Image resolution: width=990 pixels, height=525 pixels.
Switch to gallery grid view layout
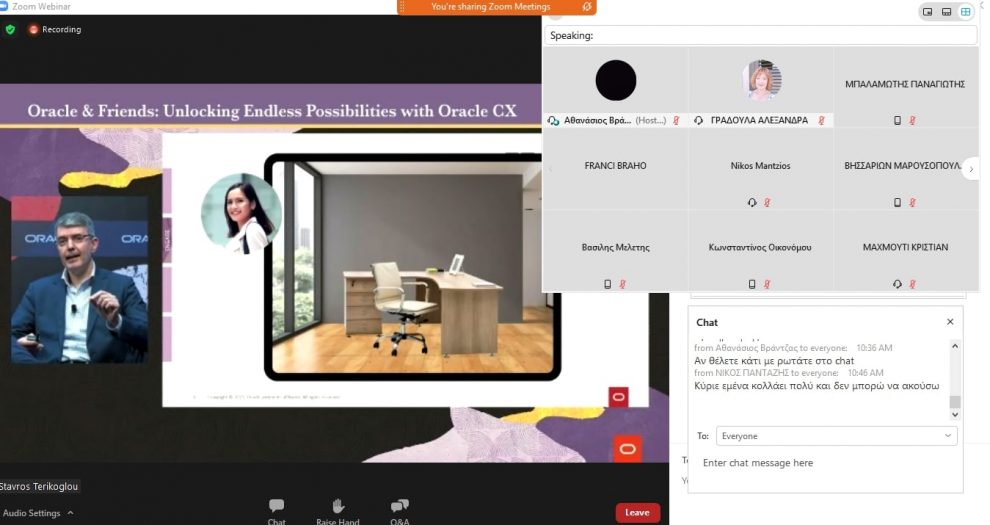point(966,12)
